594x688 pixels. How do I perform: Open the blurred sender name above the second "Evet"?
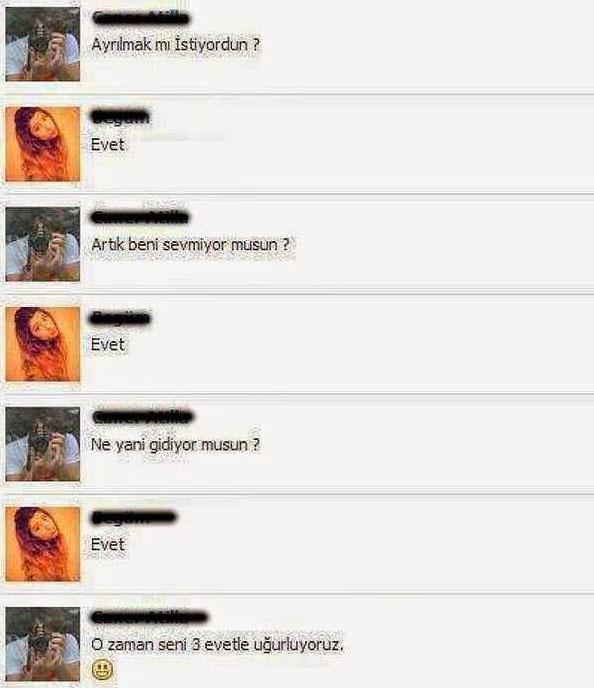121,318
